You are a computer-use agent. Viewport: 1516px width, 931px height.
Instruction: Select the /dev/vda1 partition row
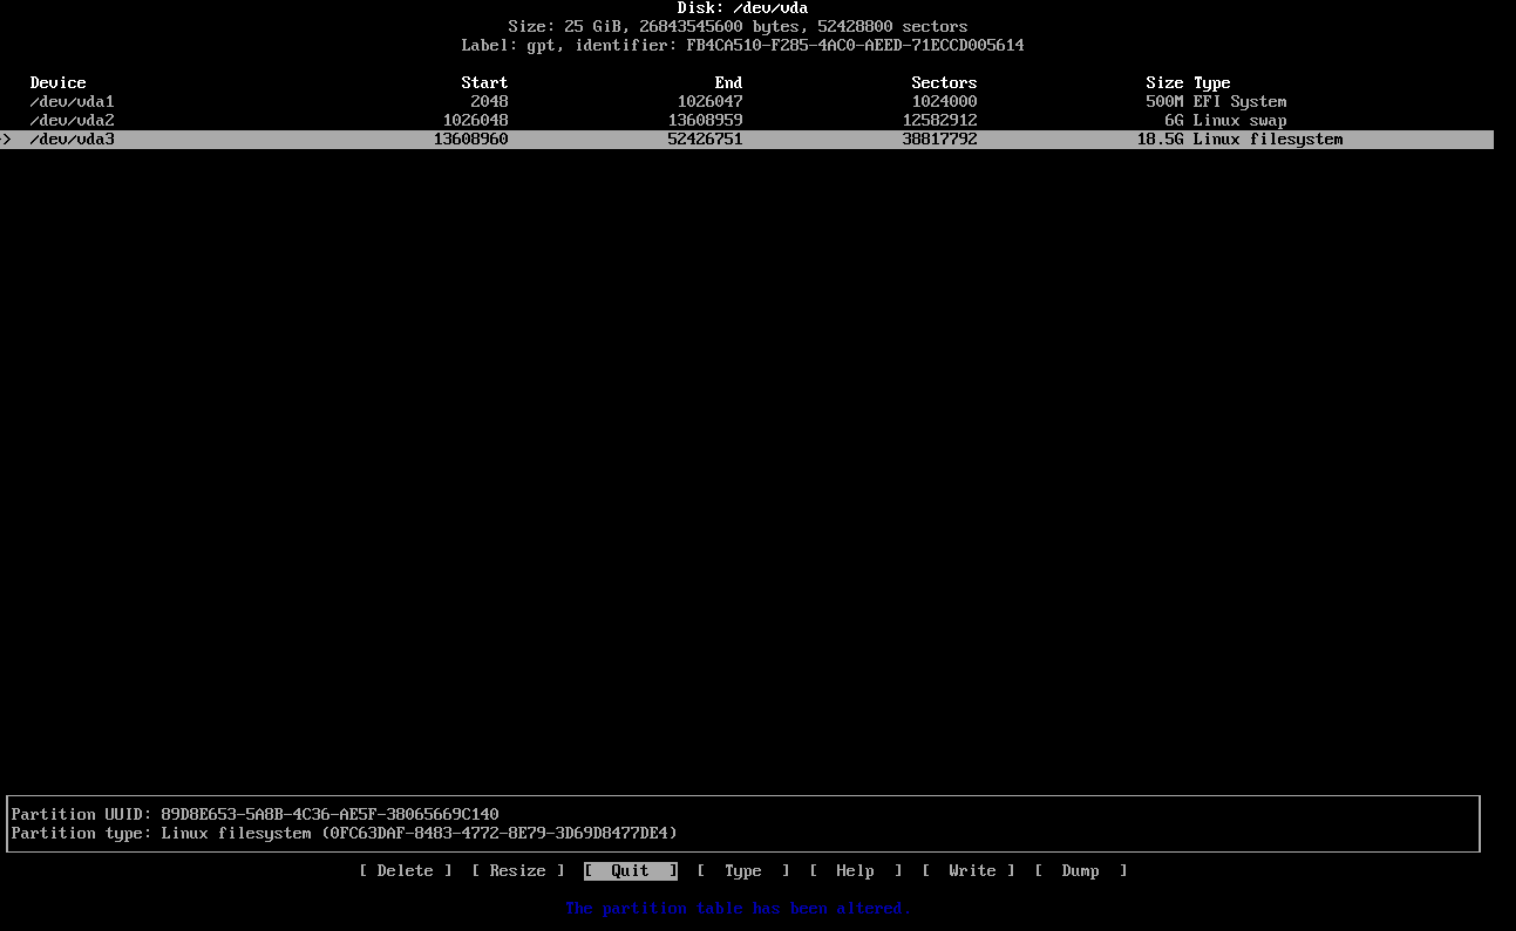point(72,102)
